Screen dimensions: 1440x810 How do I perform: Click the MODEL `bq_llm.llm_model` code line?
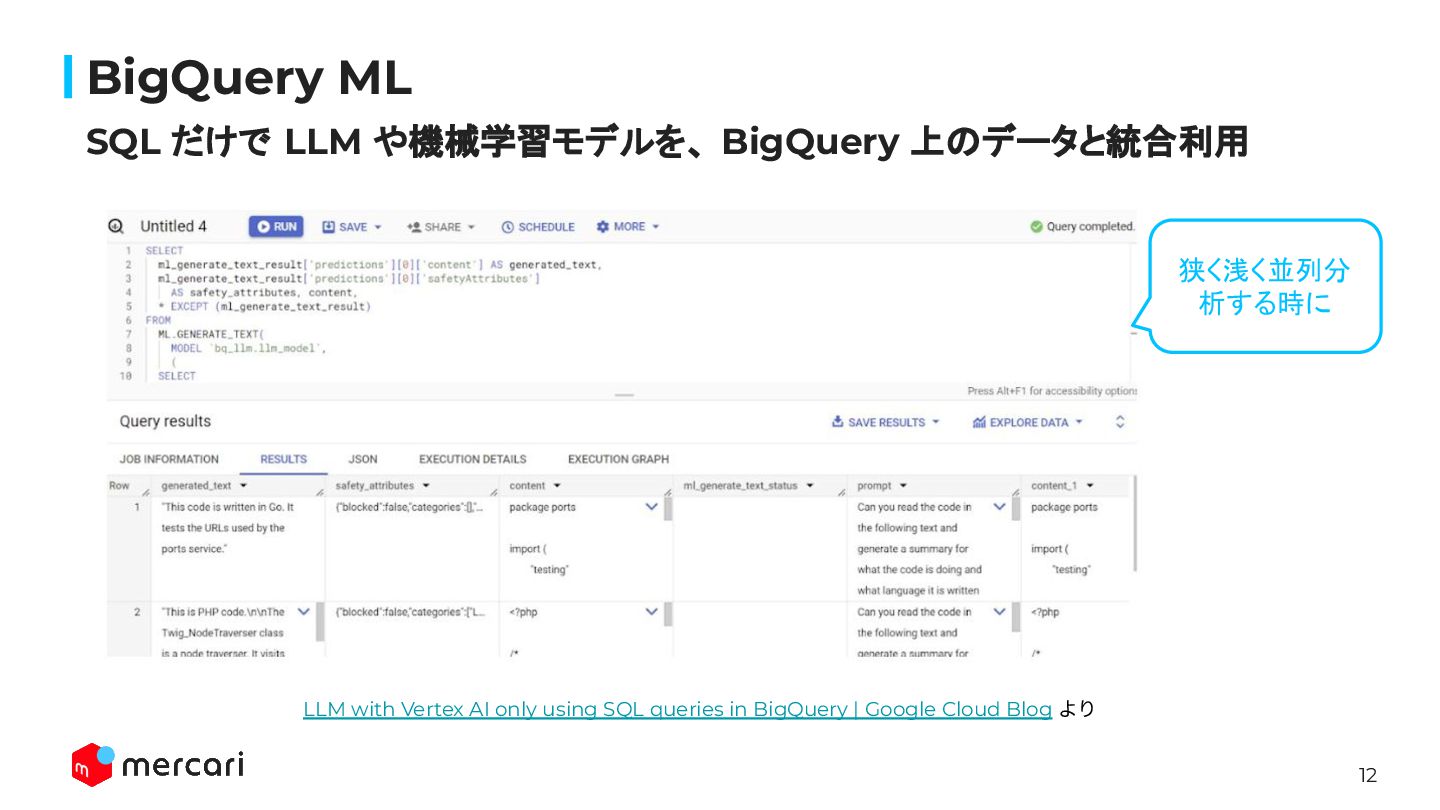(x=248, y=348)
